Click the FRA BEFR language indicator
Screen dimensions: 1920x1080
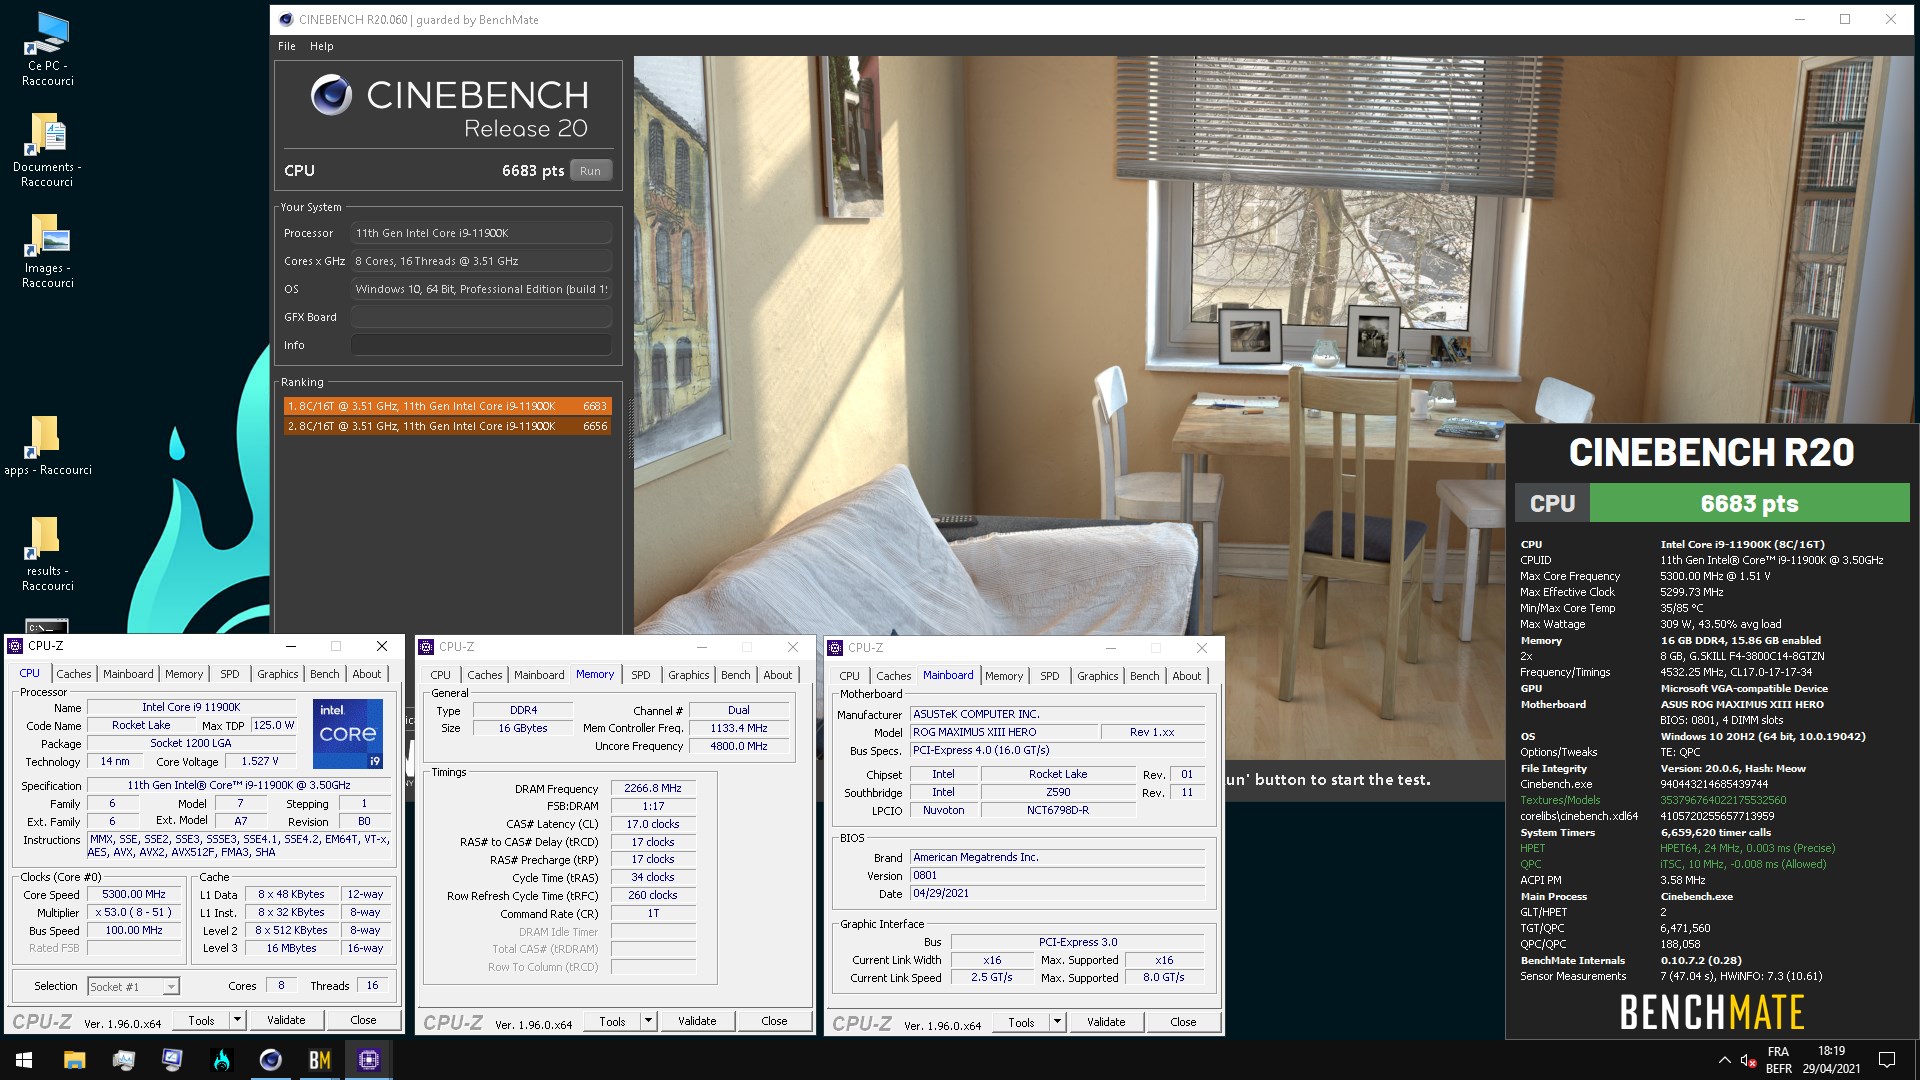(x=1778, y=1060)
